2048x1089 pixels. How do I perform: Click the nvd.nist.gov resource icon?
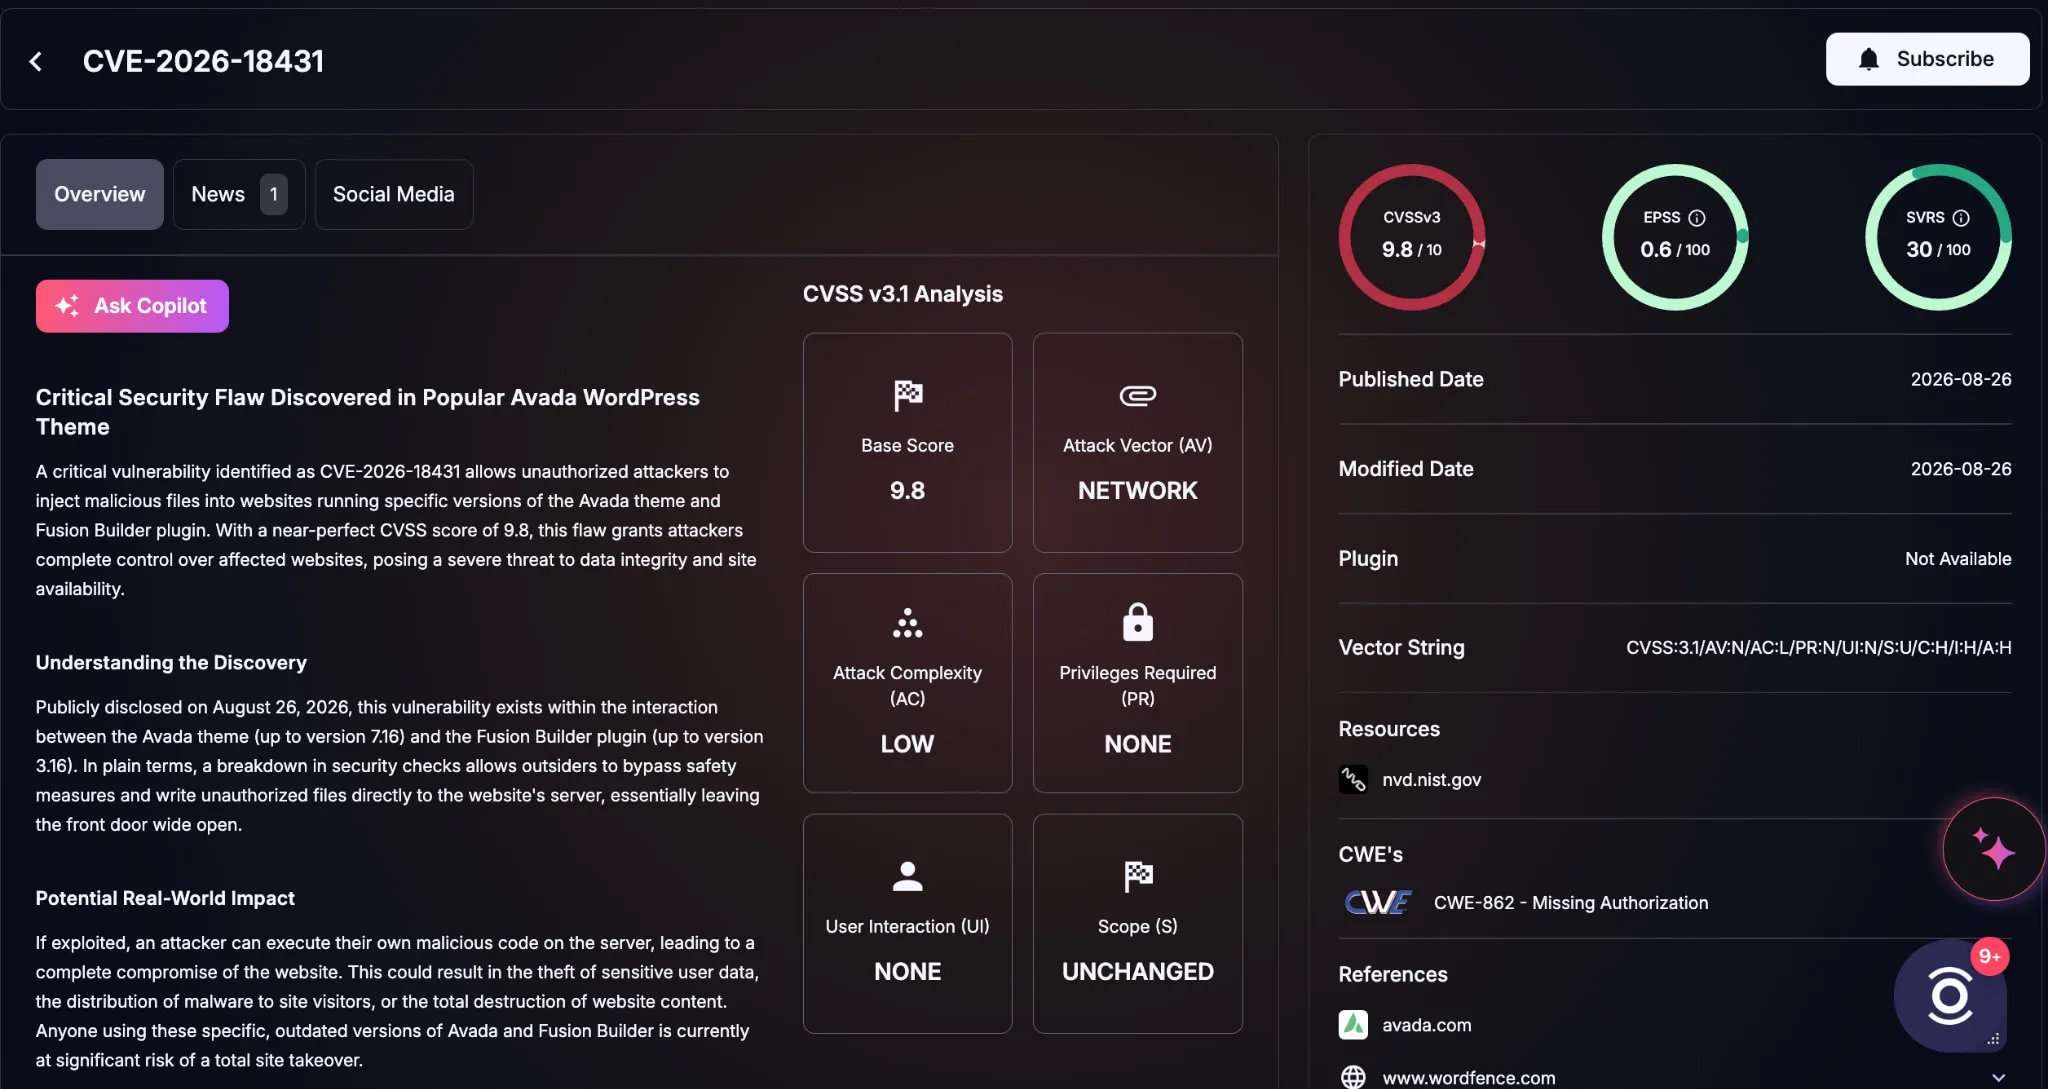[x=1353, y=779]
